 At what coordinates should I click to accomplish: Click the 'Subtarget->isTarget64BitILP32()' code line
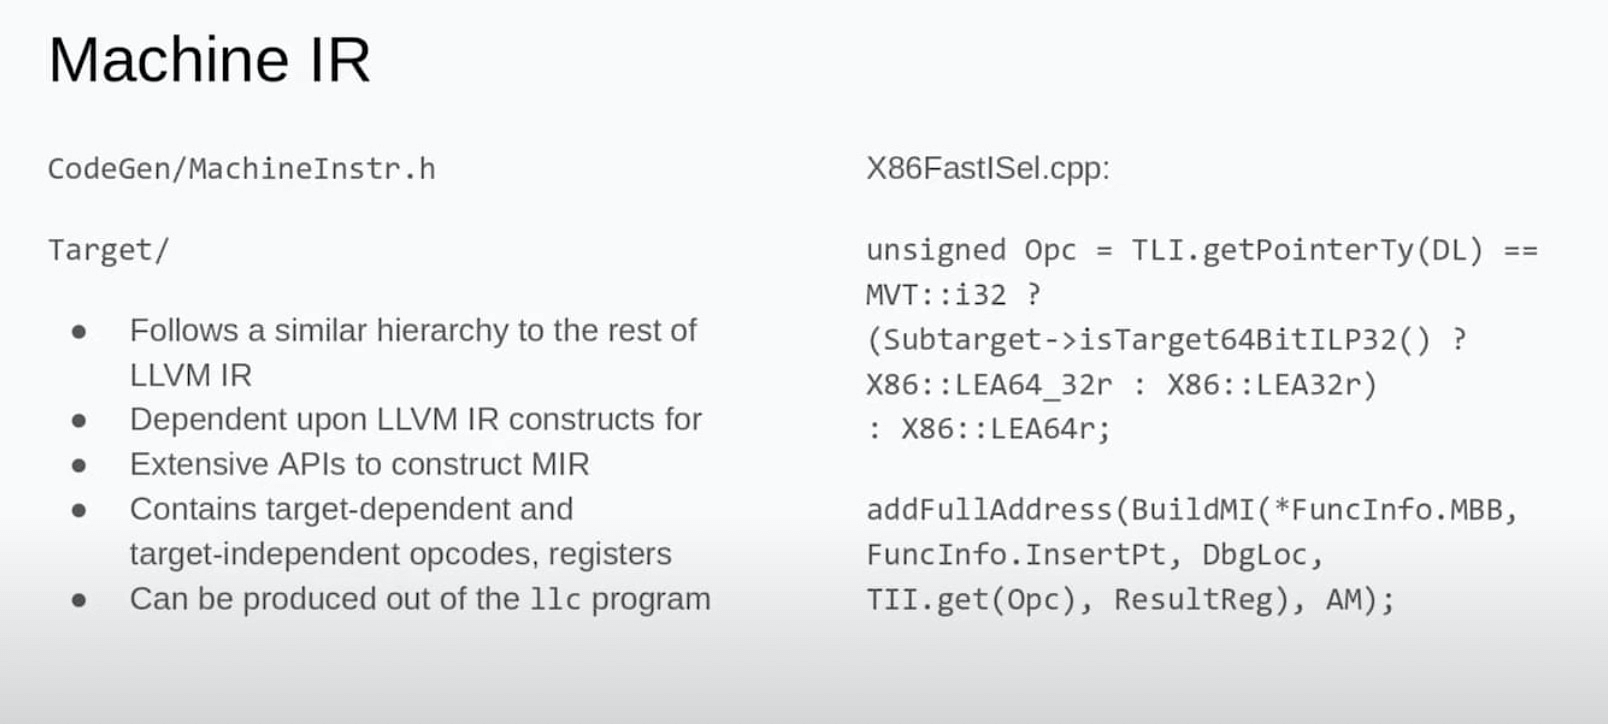point(1165,340)
